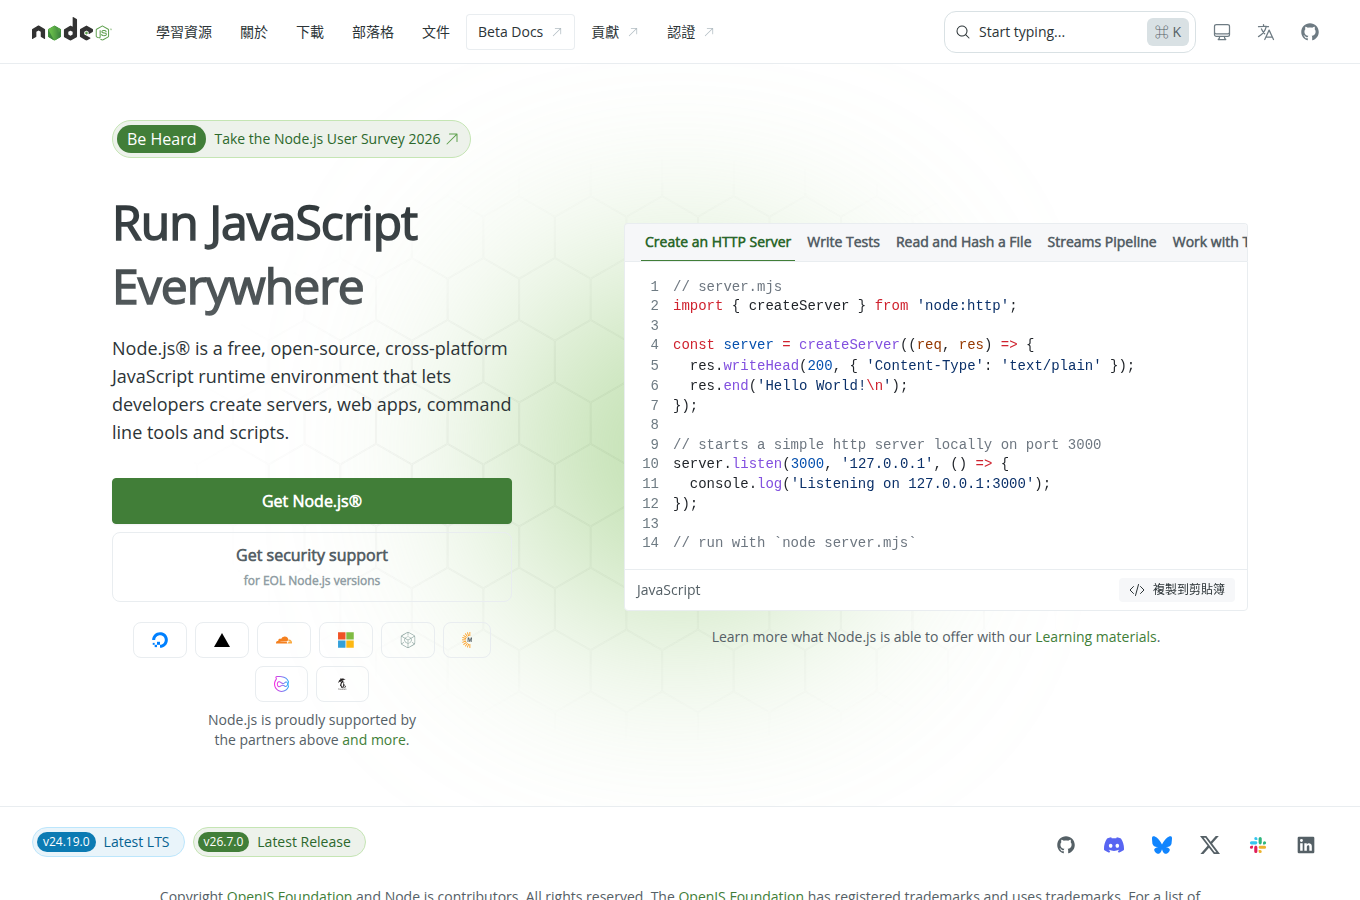The image size is (1360, 900).
Task: Open the 認證 external nav link
Action: pyautogui.click(x=690, y=32)
